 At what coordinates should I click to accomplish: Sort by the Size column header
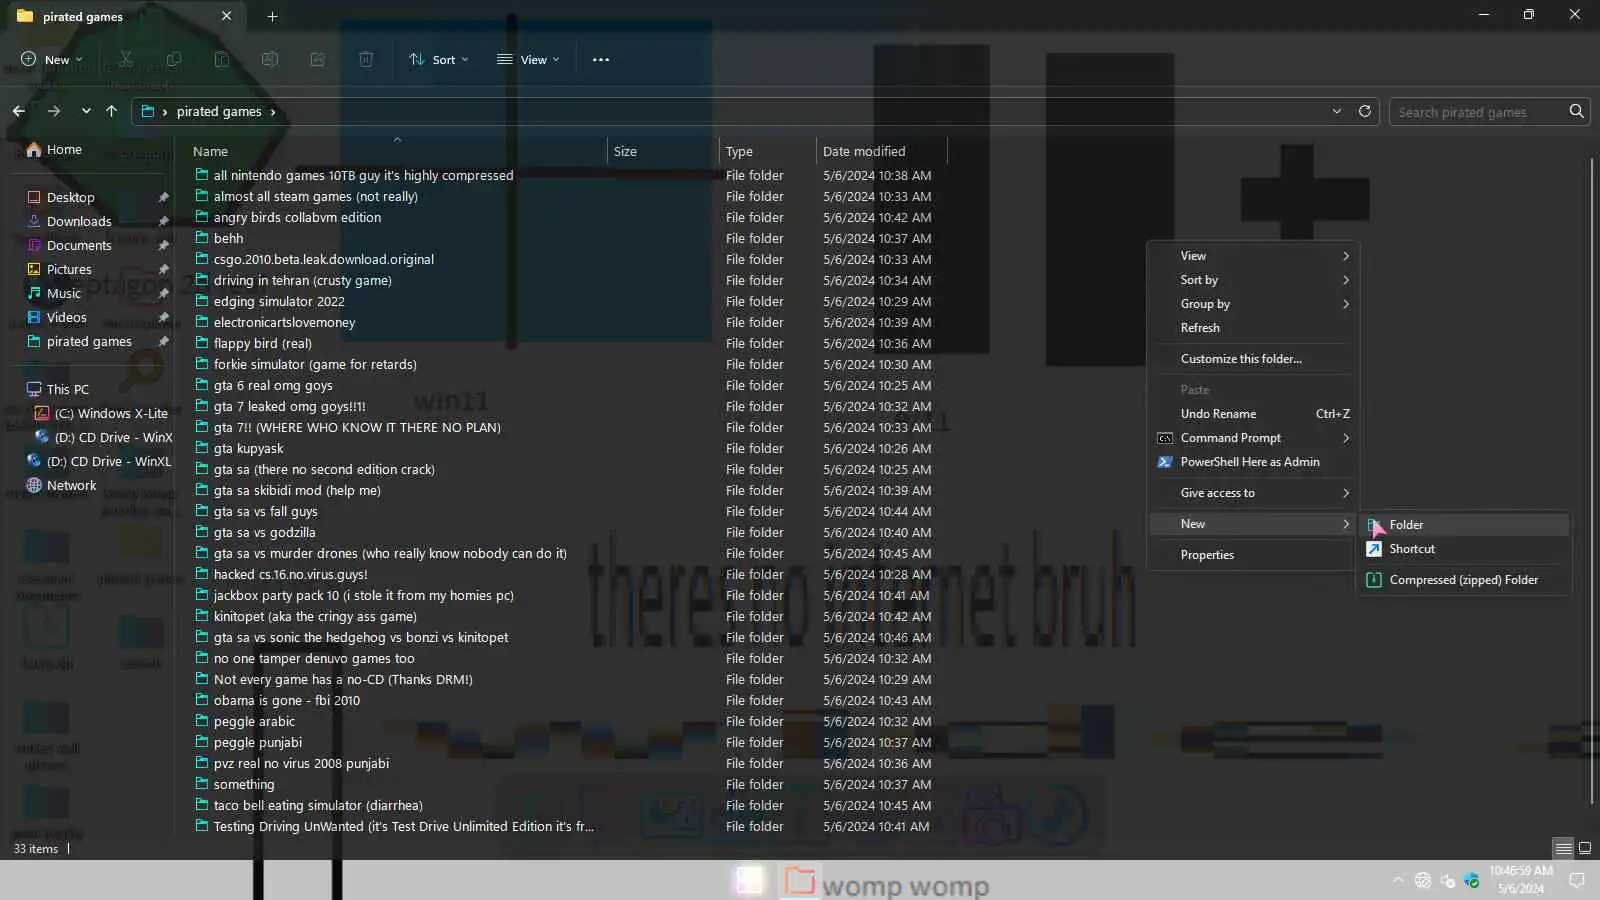(x=663, y=151)
